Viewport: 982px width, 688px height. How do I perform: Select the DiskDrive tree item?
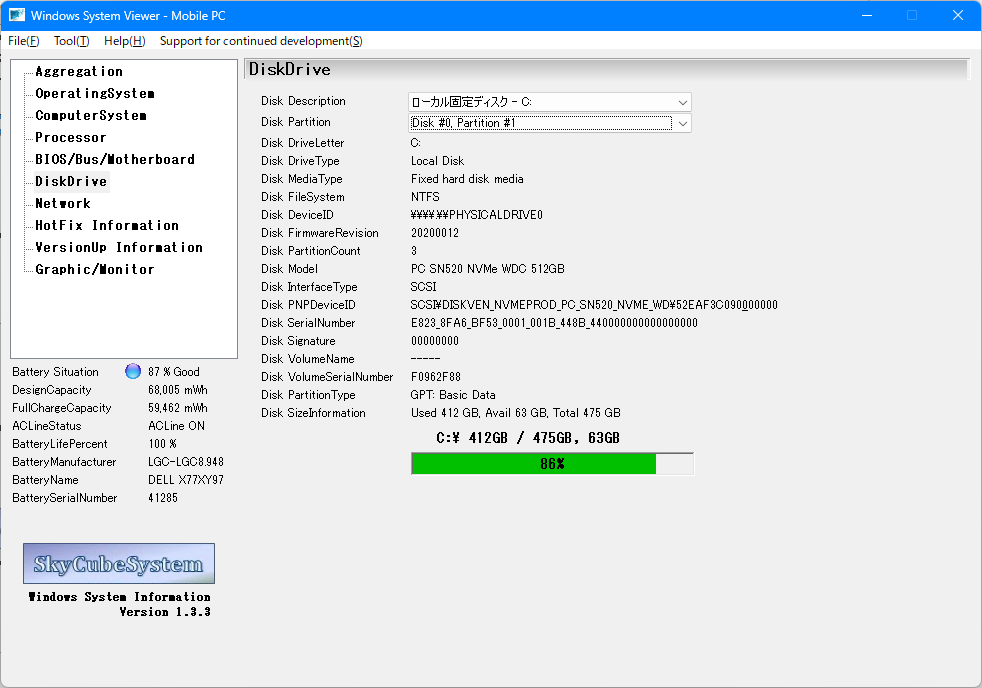coord(71,182)
